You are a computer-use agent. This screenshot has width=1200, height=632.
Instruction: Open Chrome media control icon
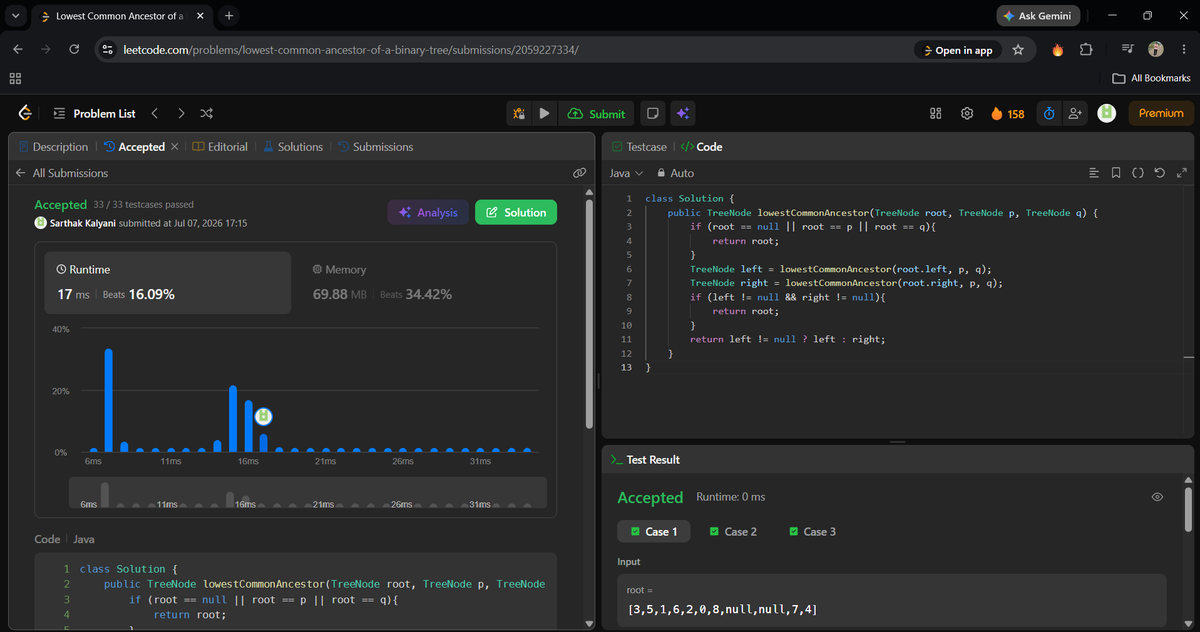click(1128, 50)
